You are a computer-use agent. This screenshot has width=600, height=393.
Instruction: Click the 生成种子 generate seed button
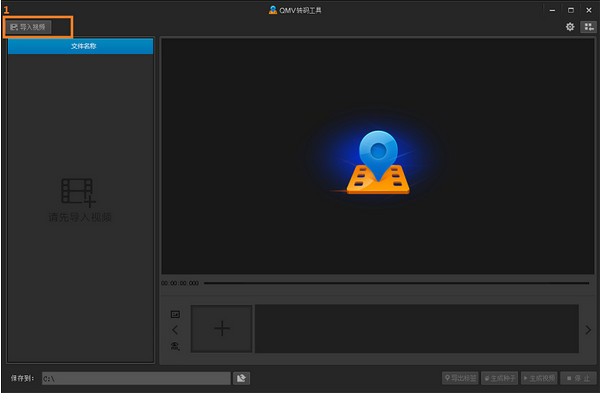point(499,378)
